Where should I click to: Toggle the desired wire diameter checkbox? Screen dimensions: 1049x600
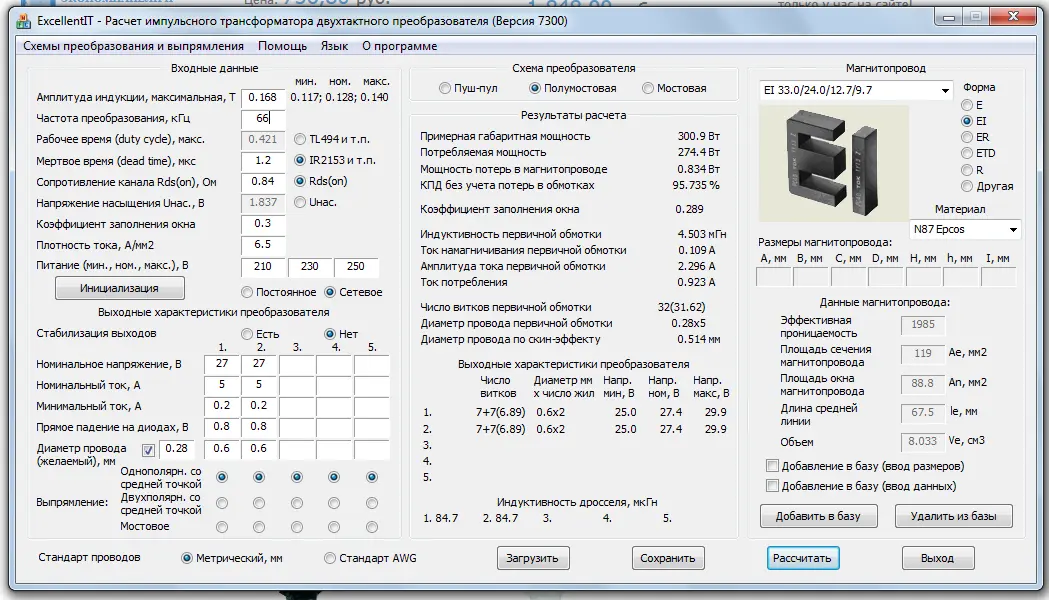click(149, 450)
